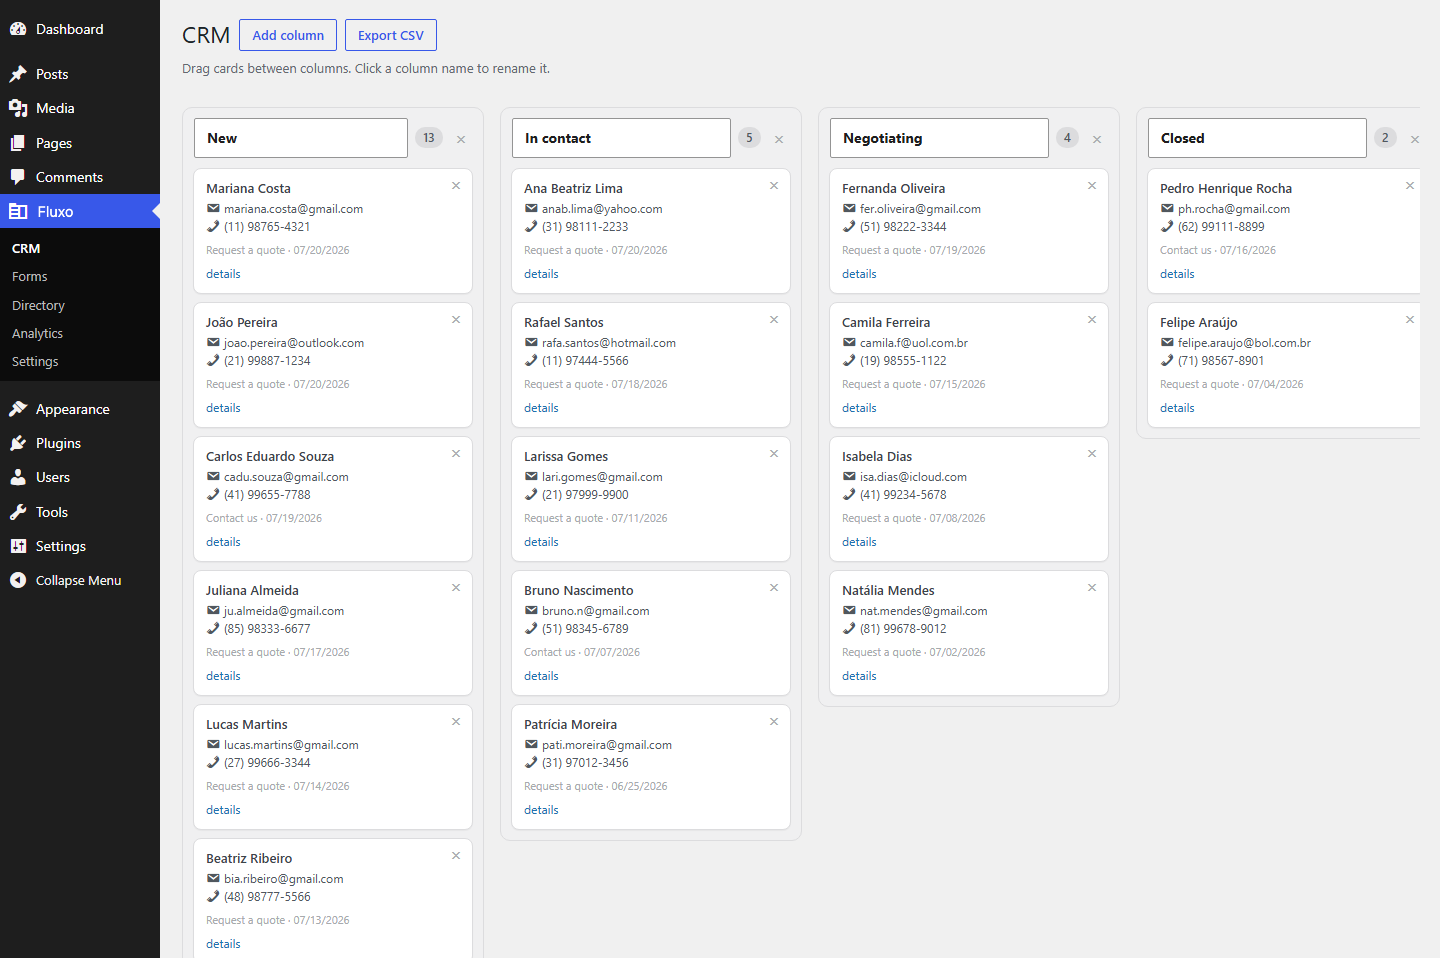Remove Pedro Henrique Rocha's card
This screenshot has width=1440, height=958.
[x=1410, y=186]
